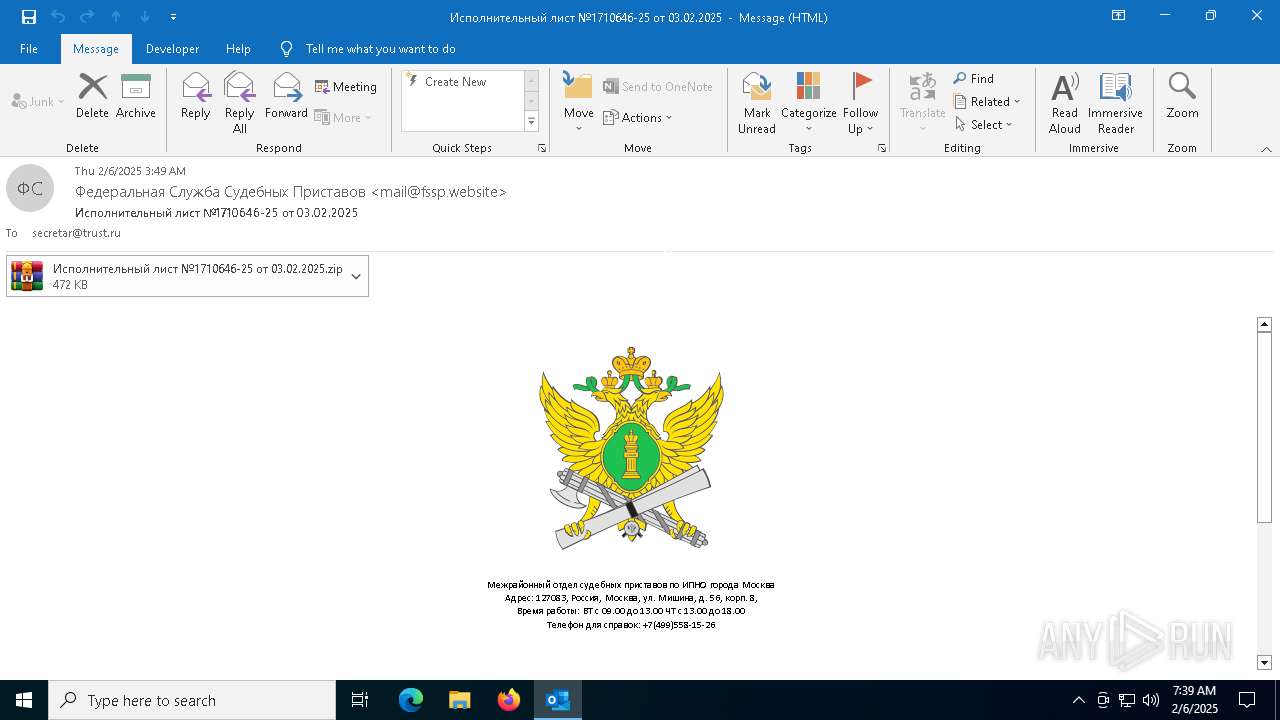The width and height of the screenshot is (1280, 720).
Task: Click the Zoom magnifier
Action: [x=1182, y=96]
